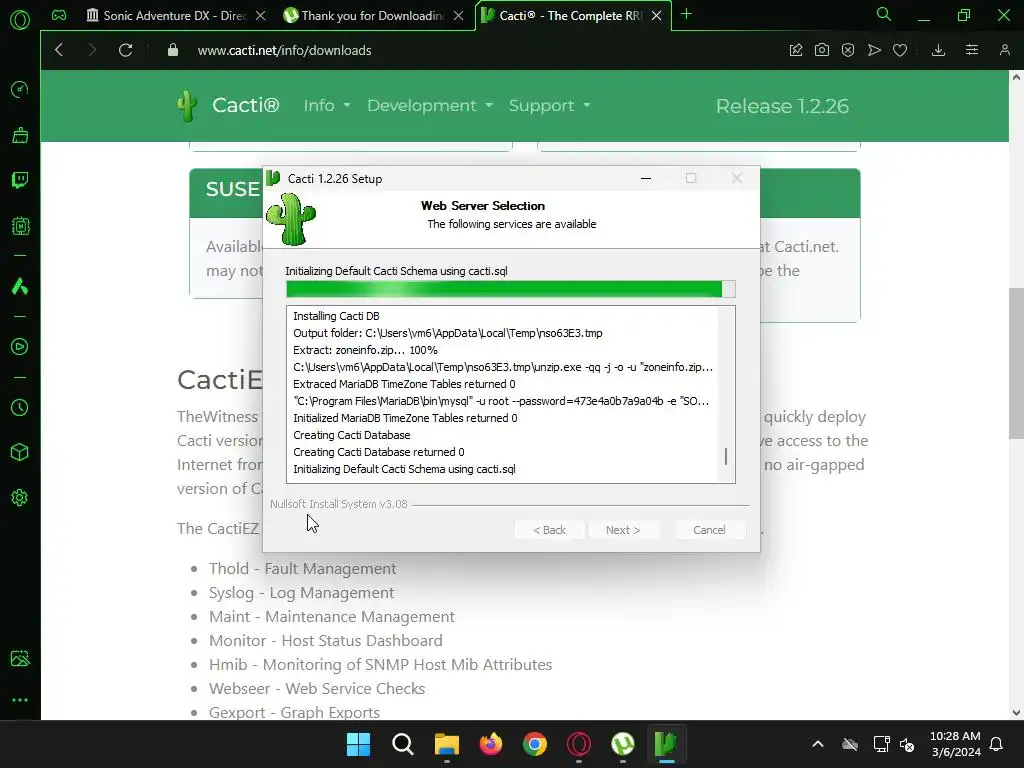Launch Firefox from taskbar
This screenshot has height=768, width=1024.
(x=490, y=744)
